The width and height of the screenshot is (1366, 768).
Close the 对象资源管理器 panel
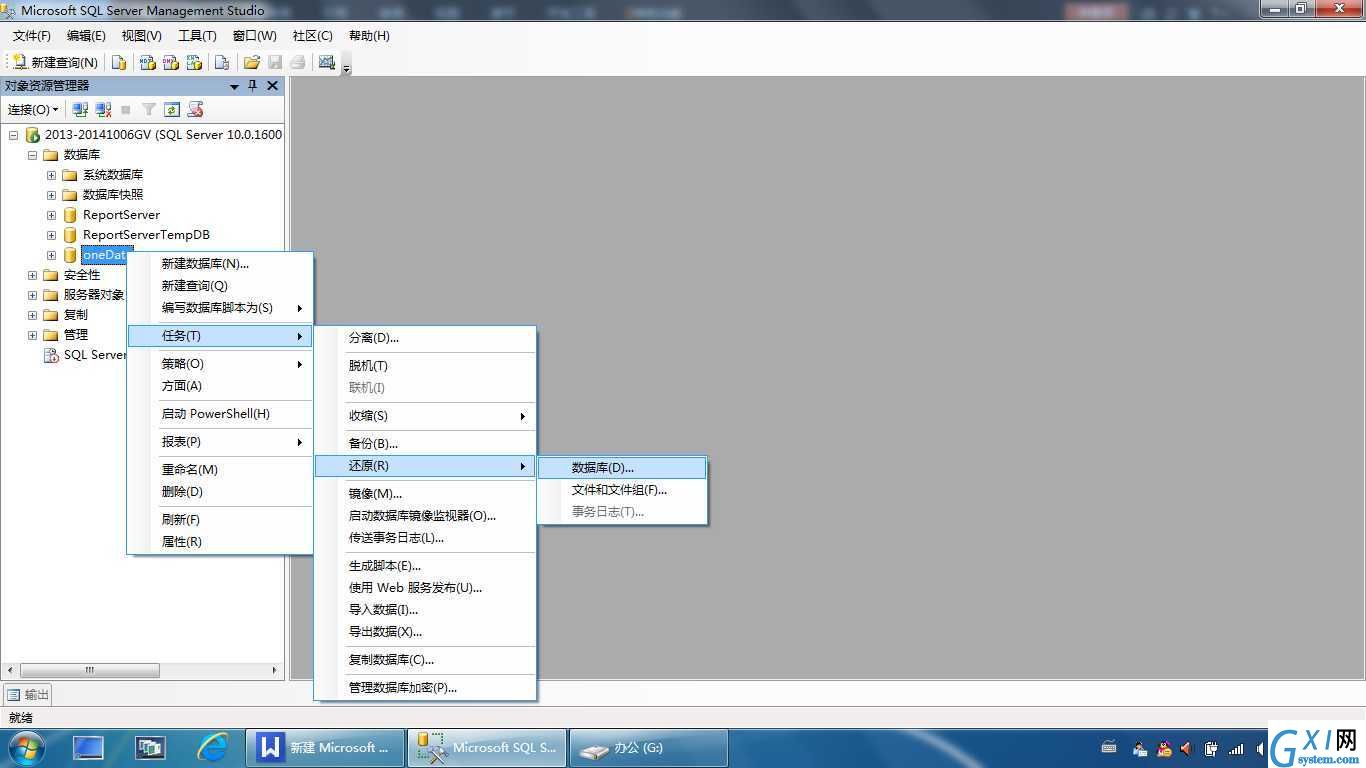point(272,86)
